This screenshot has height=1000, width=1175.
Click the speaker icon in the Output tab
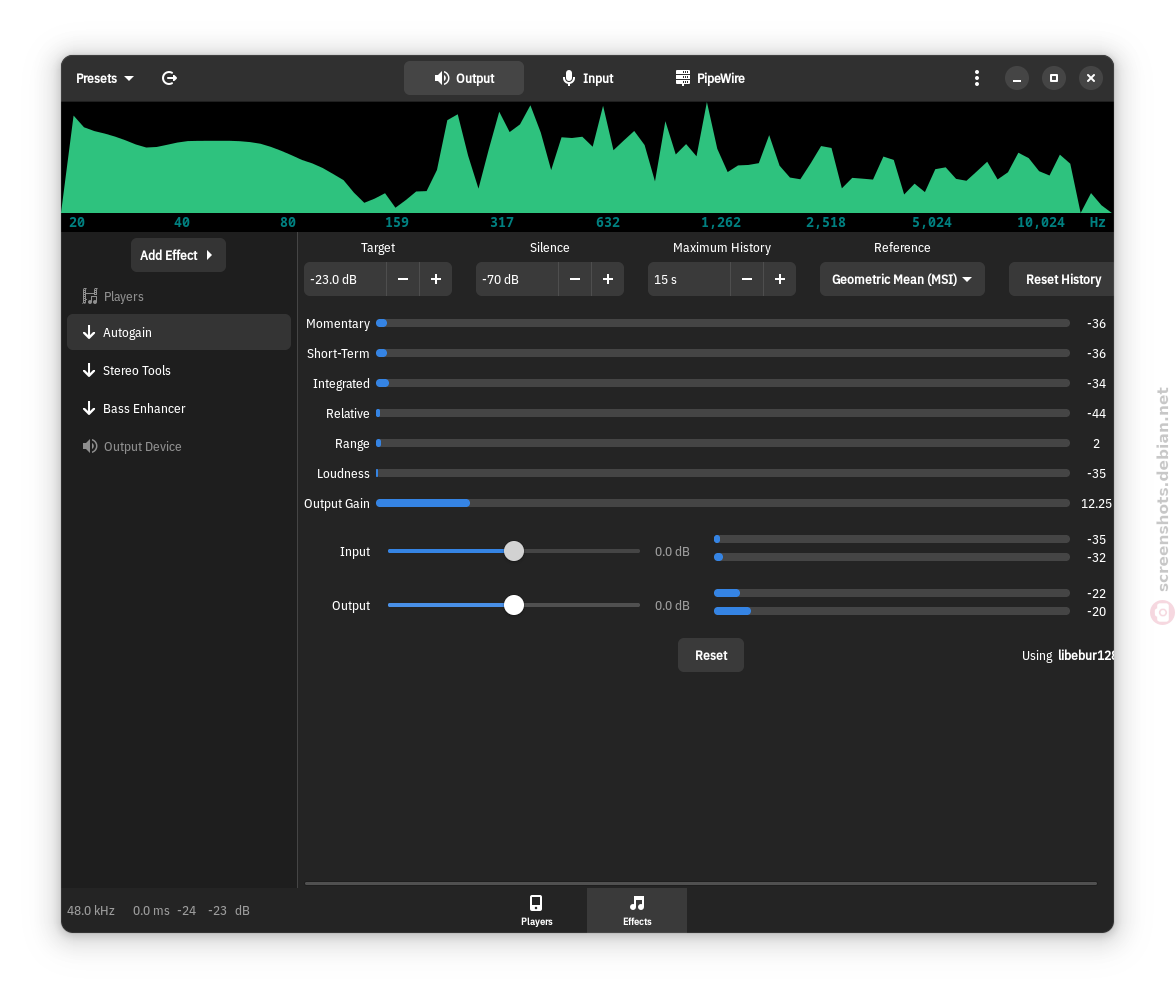(x=442, y=78)
